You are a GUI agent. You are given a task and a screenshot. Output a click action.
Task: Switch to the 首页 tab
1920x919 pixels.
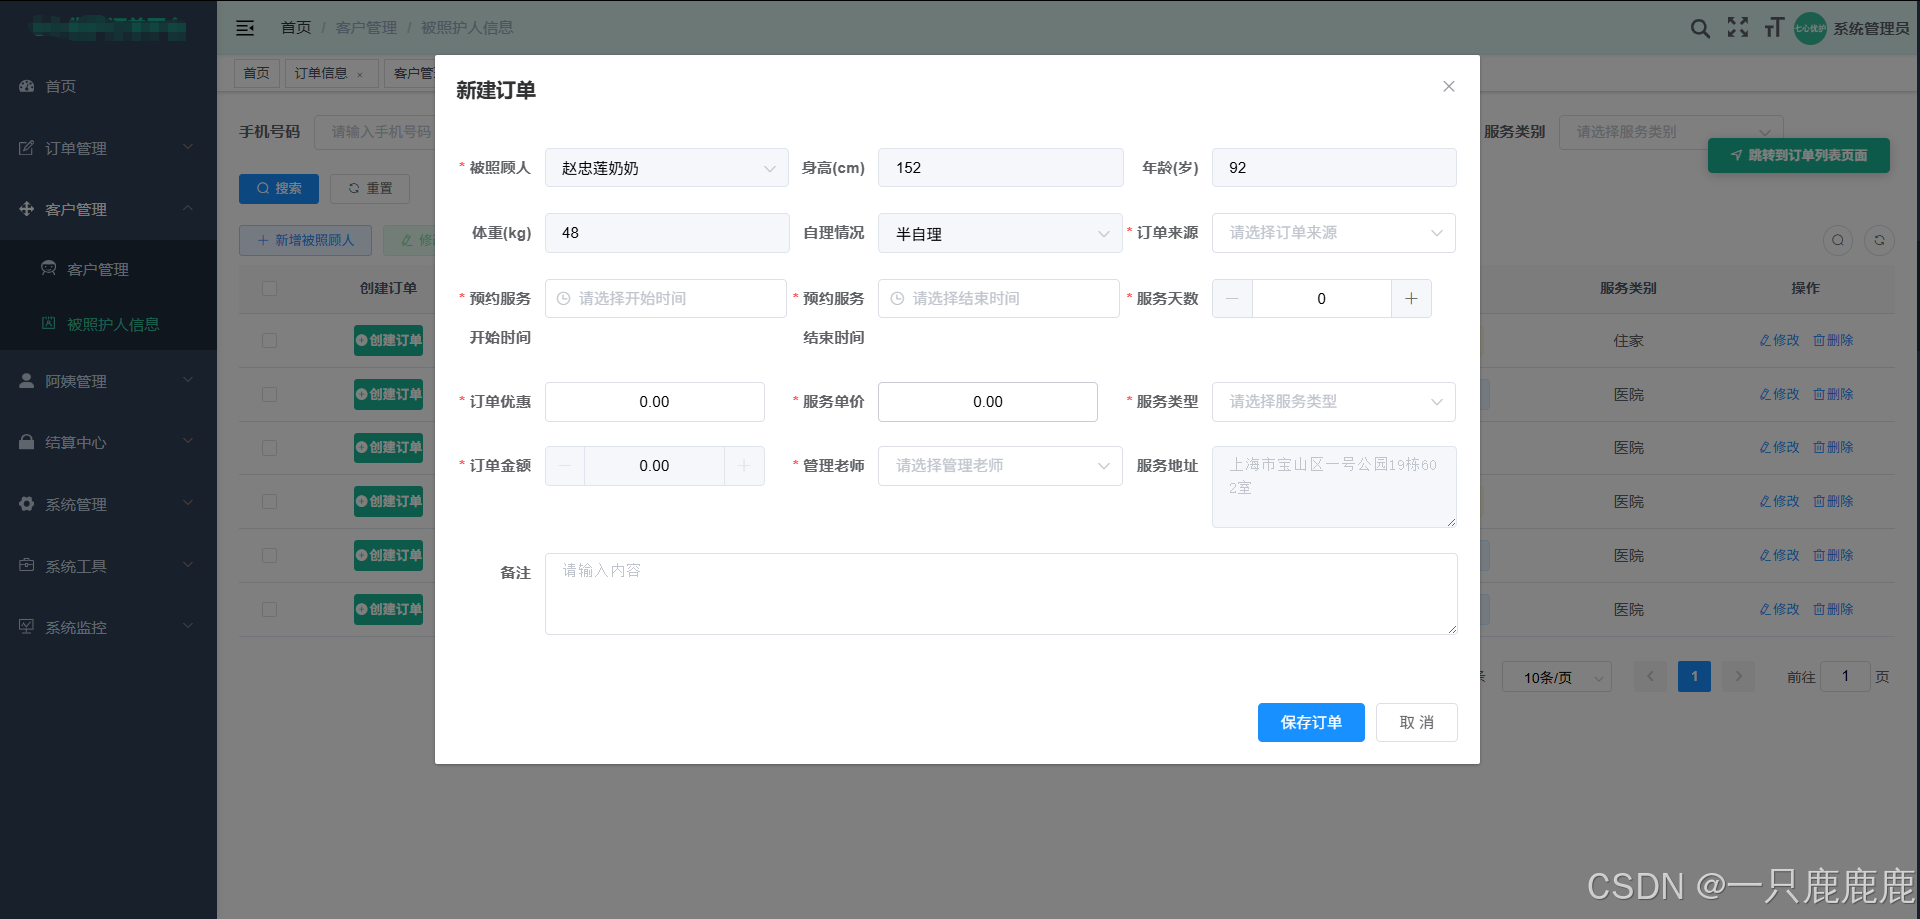(257, 73)
